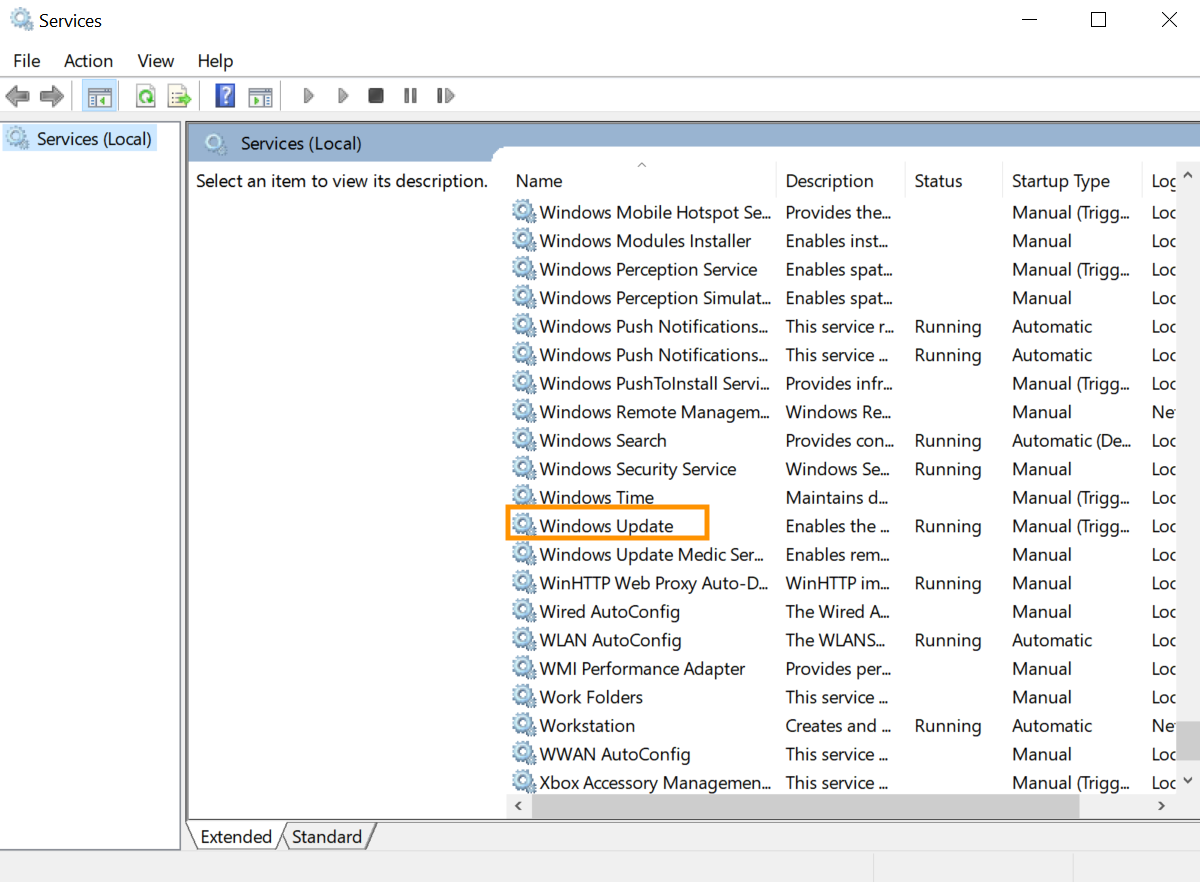Stop the selected service

point(375,95)
